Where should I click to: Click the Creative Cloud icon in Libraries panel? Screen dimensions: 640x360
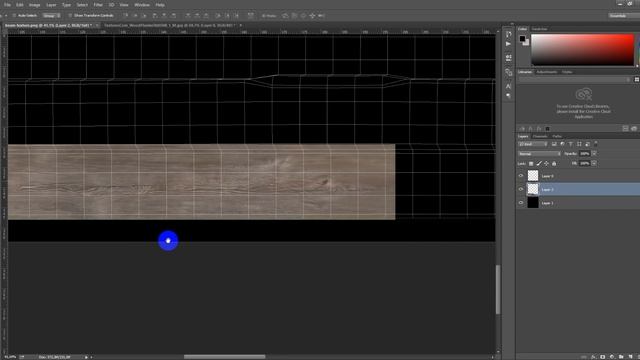pos(584,95)
